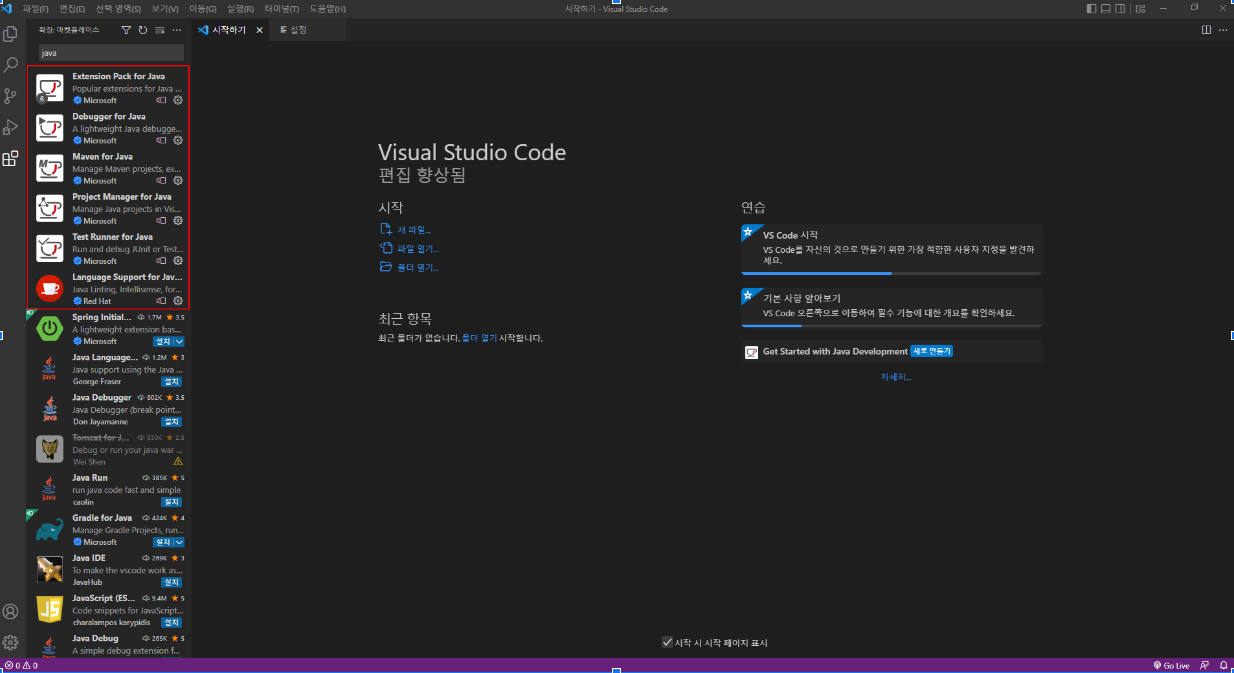Open the extensions panel more actions menu
The width and height of the screenshot is (1234, 673).
177,30
